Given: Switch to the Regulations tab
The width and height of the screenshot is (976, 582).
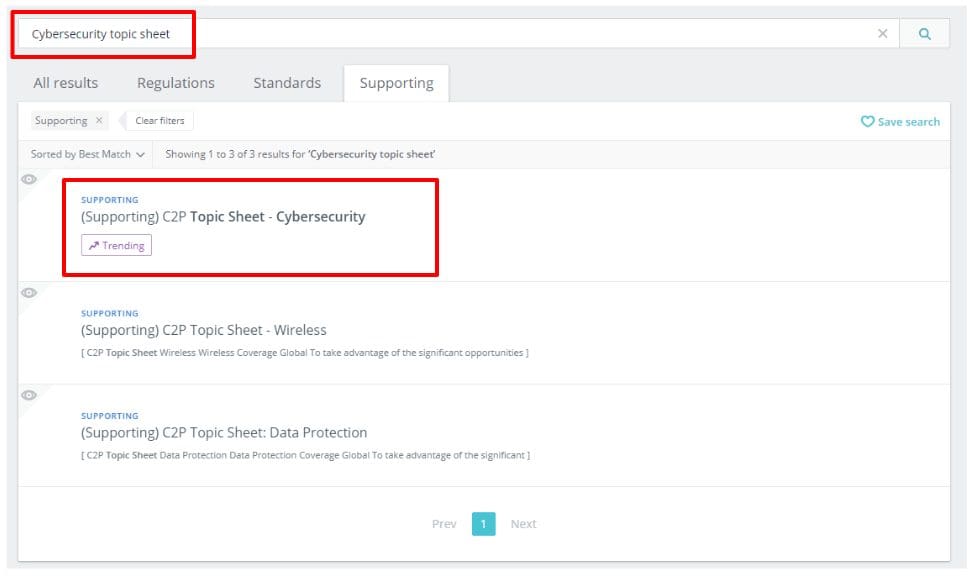Looking at the screenshot, I should 176,83.
